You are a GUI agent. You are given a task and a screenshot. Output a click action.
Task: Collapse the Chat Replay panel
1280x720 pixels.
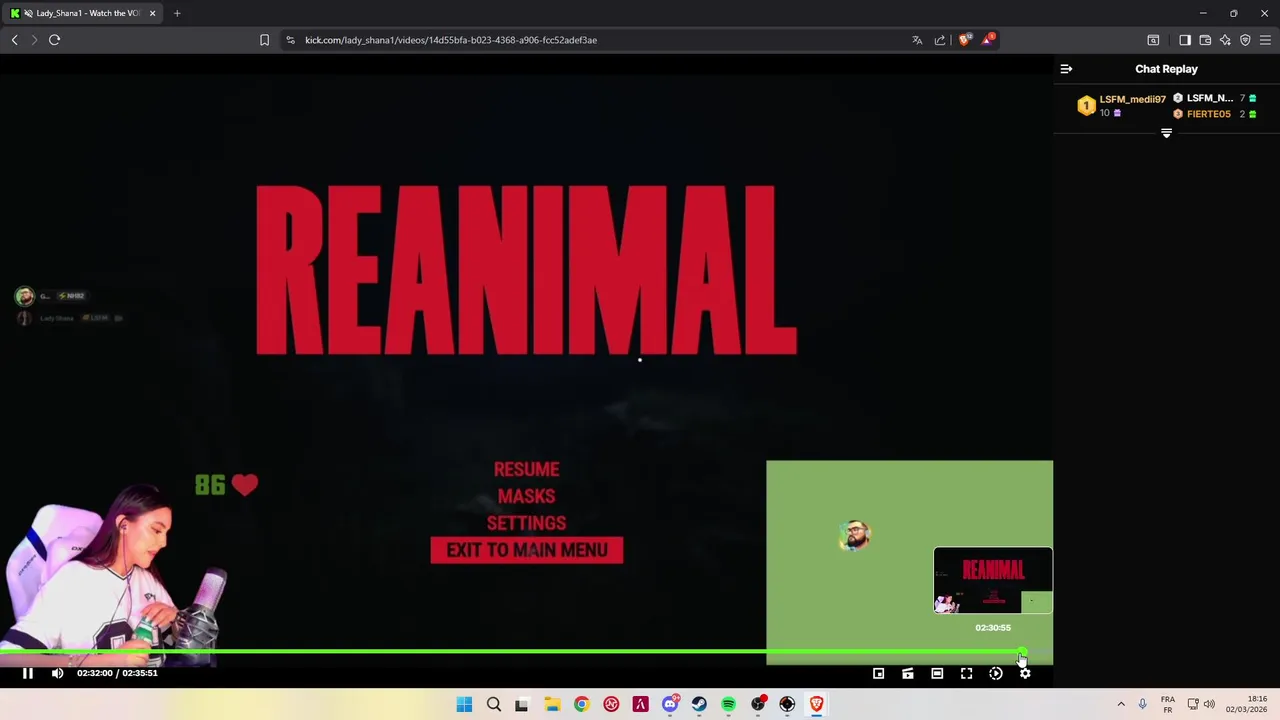point(1066,69)
